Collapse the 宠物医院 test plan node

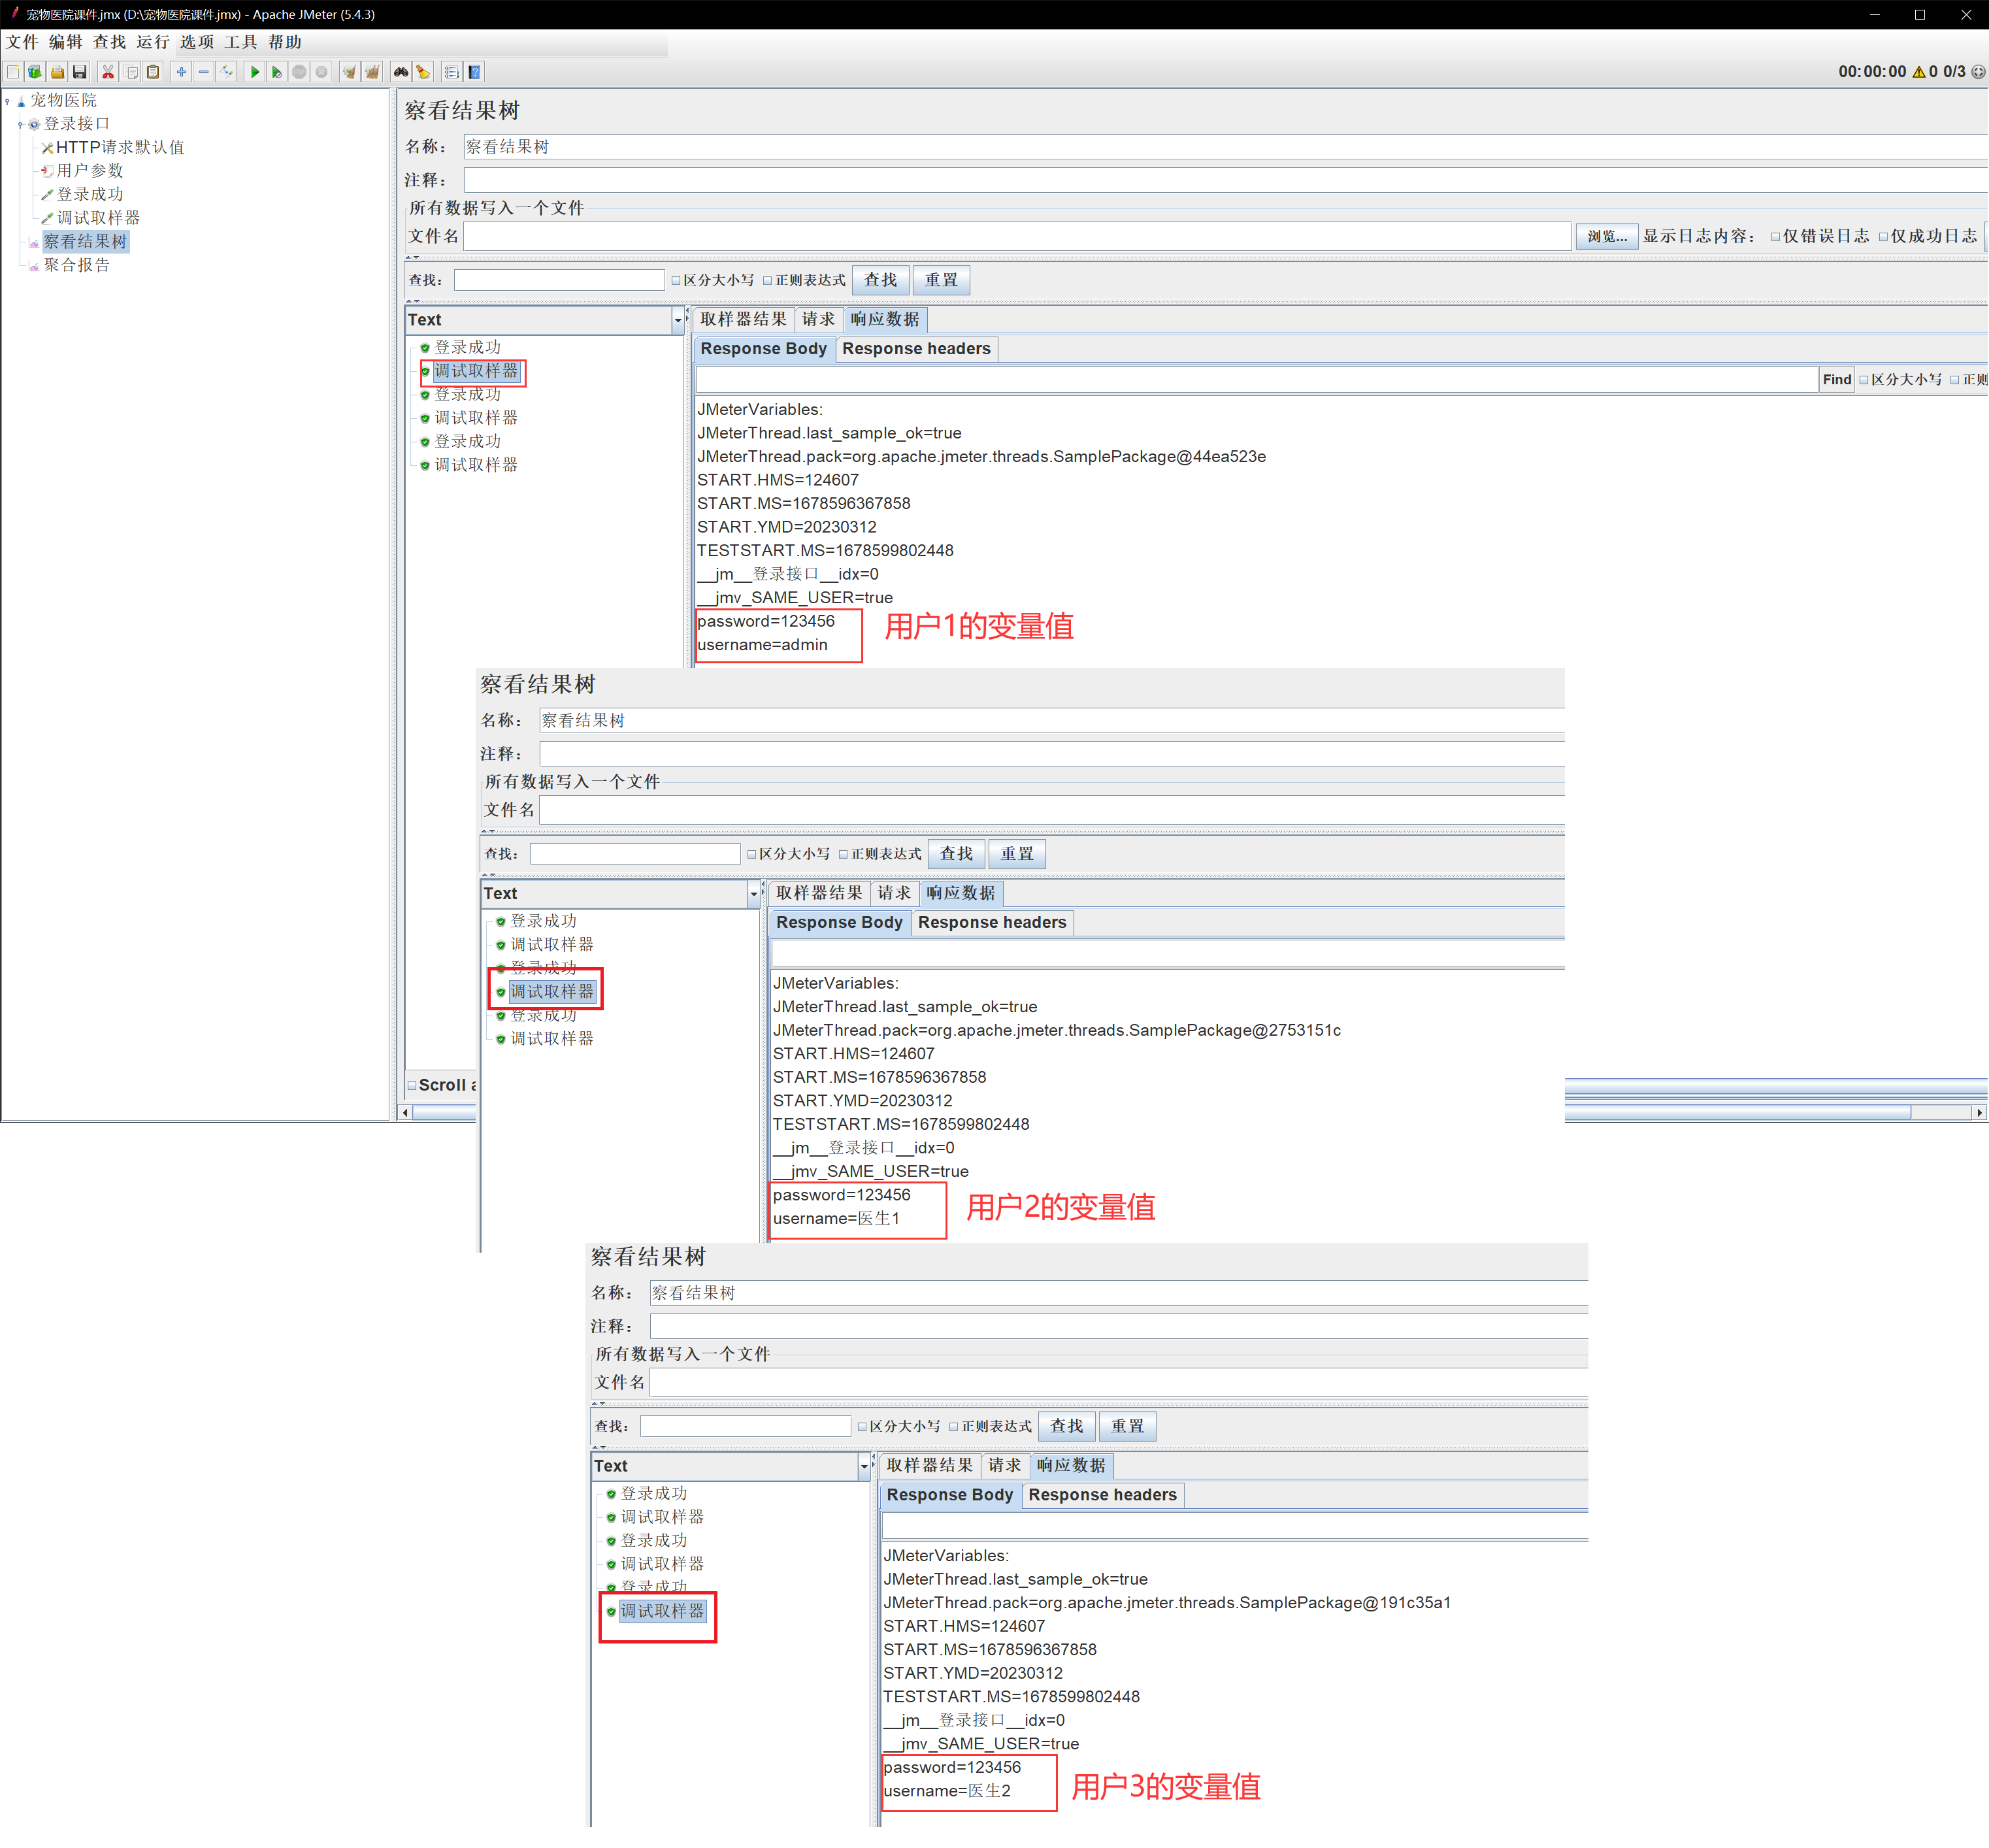pyautogui.click(x=7, y=101)
